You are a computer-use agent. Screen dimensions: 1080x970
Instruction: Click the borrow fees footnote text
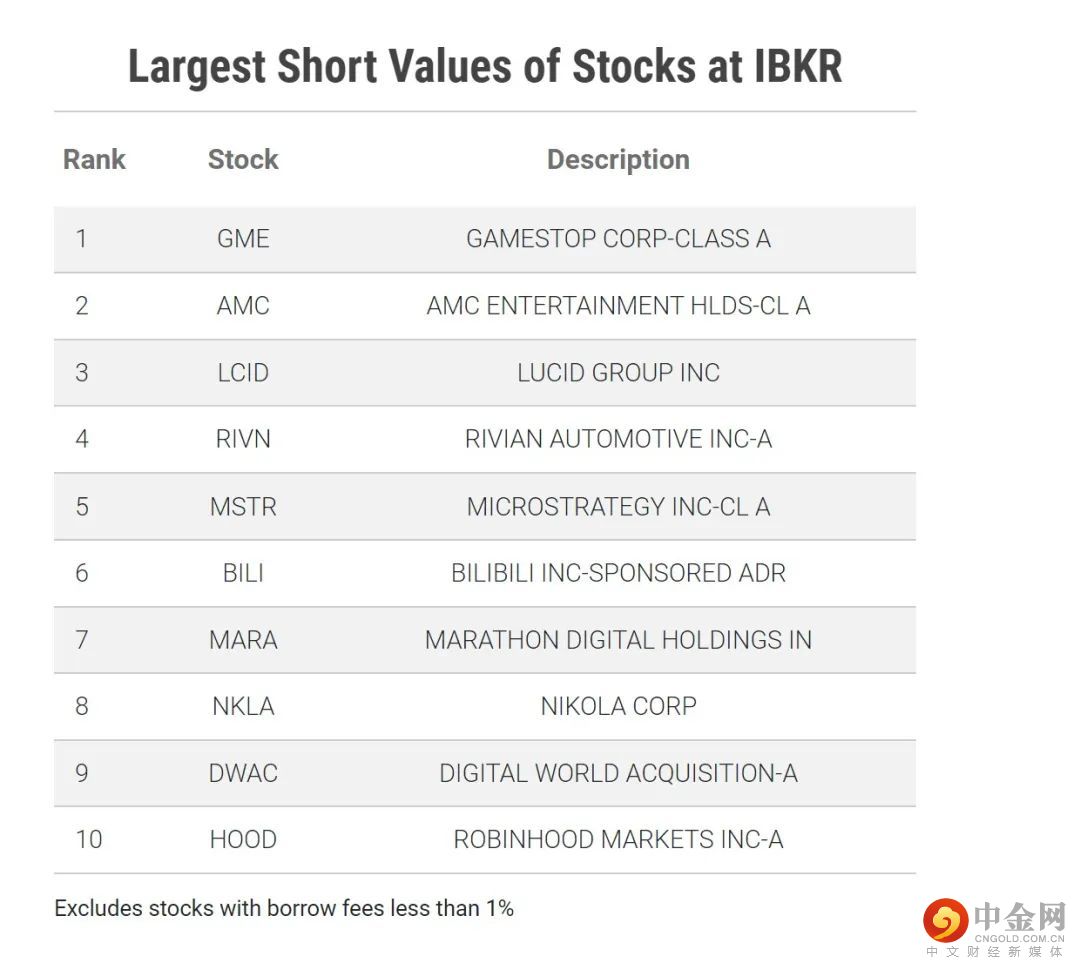(284, 908)
